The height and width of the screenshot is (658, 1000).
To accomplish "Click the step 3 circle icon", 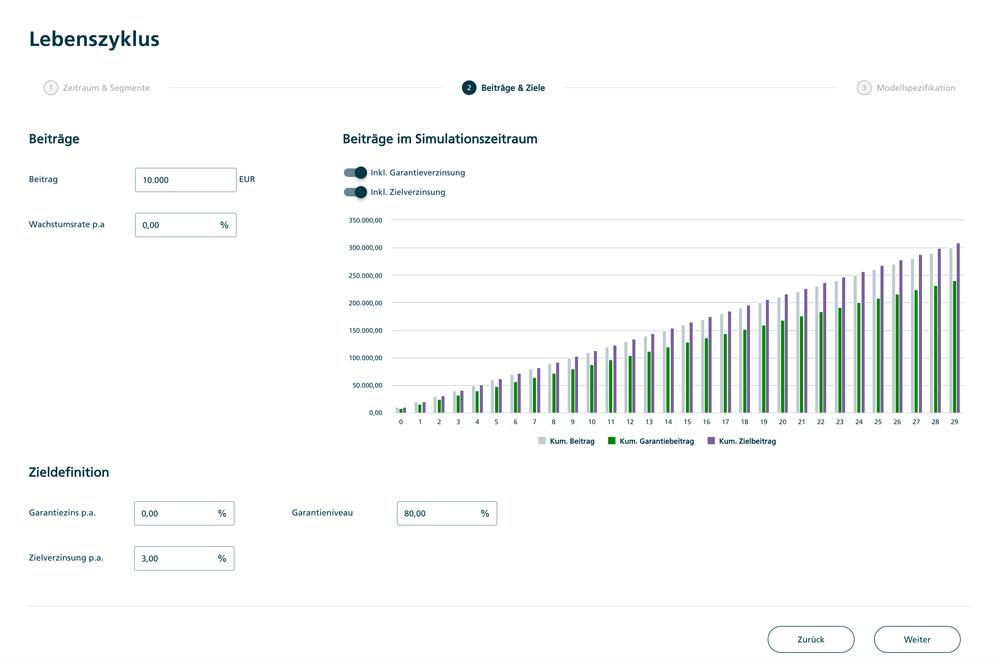I will 864,88.
